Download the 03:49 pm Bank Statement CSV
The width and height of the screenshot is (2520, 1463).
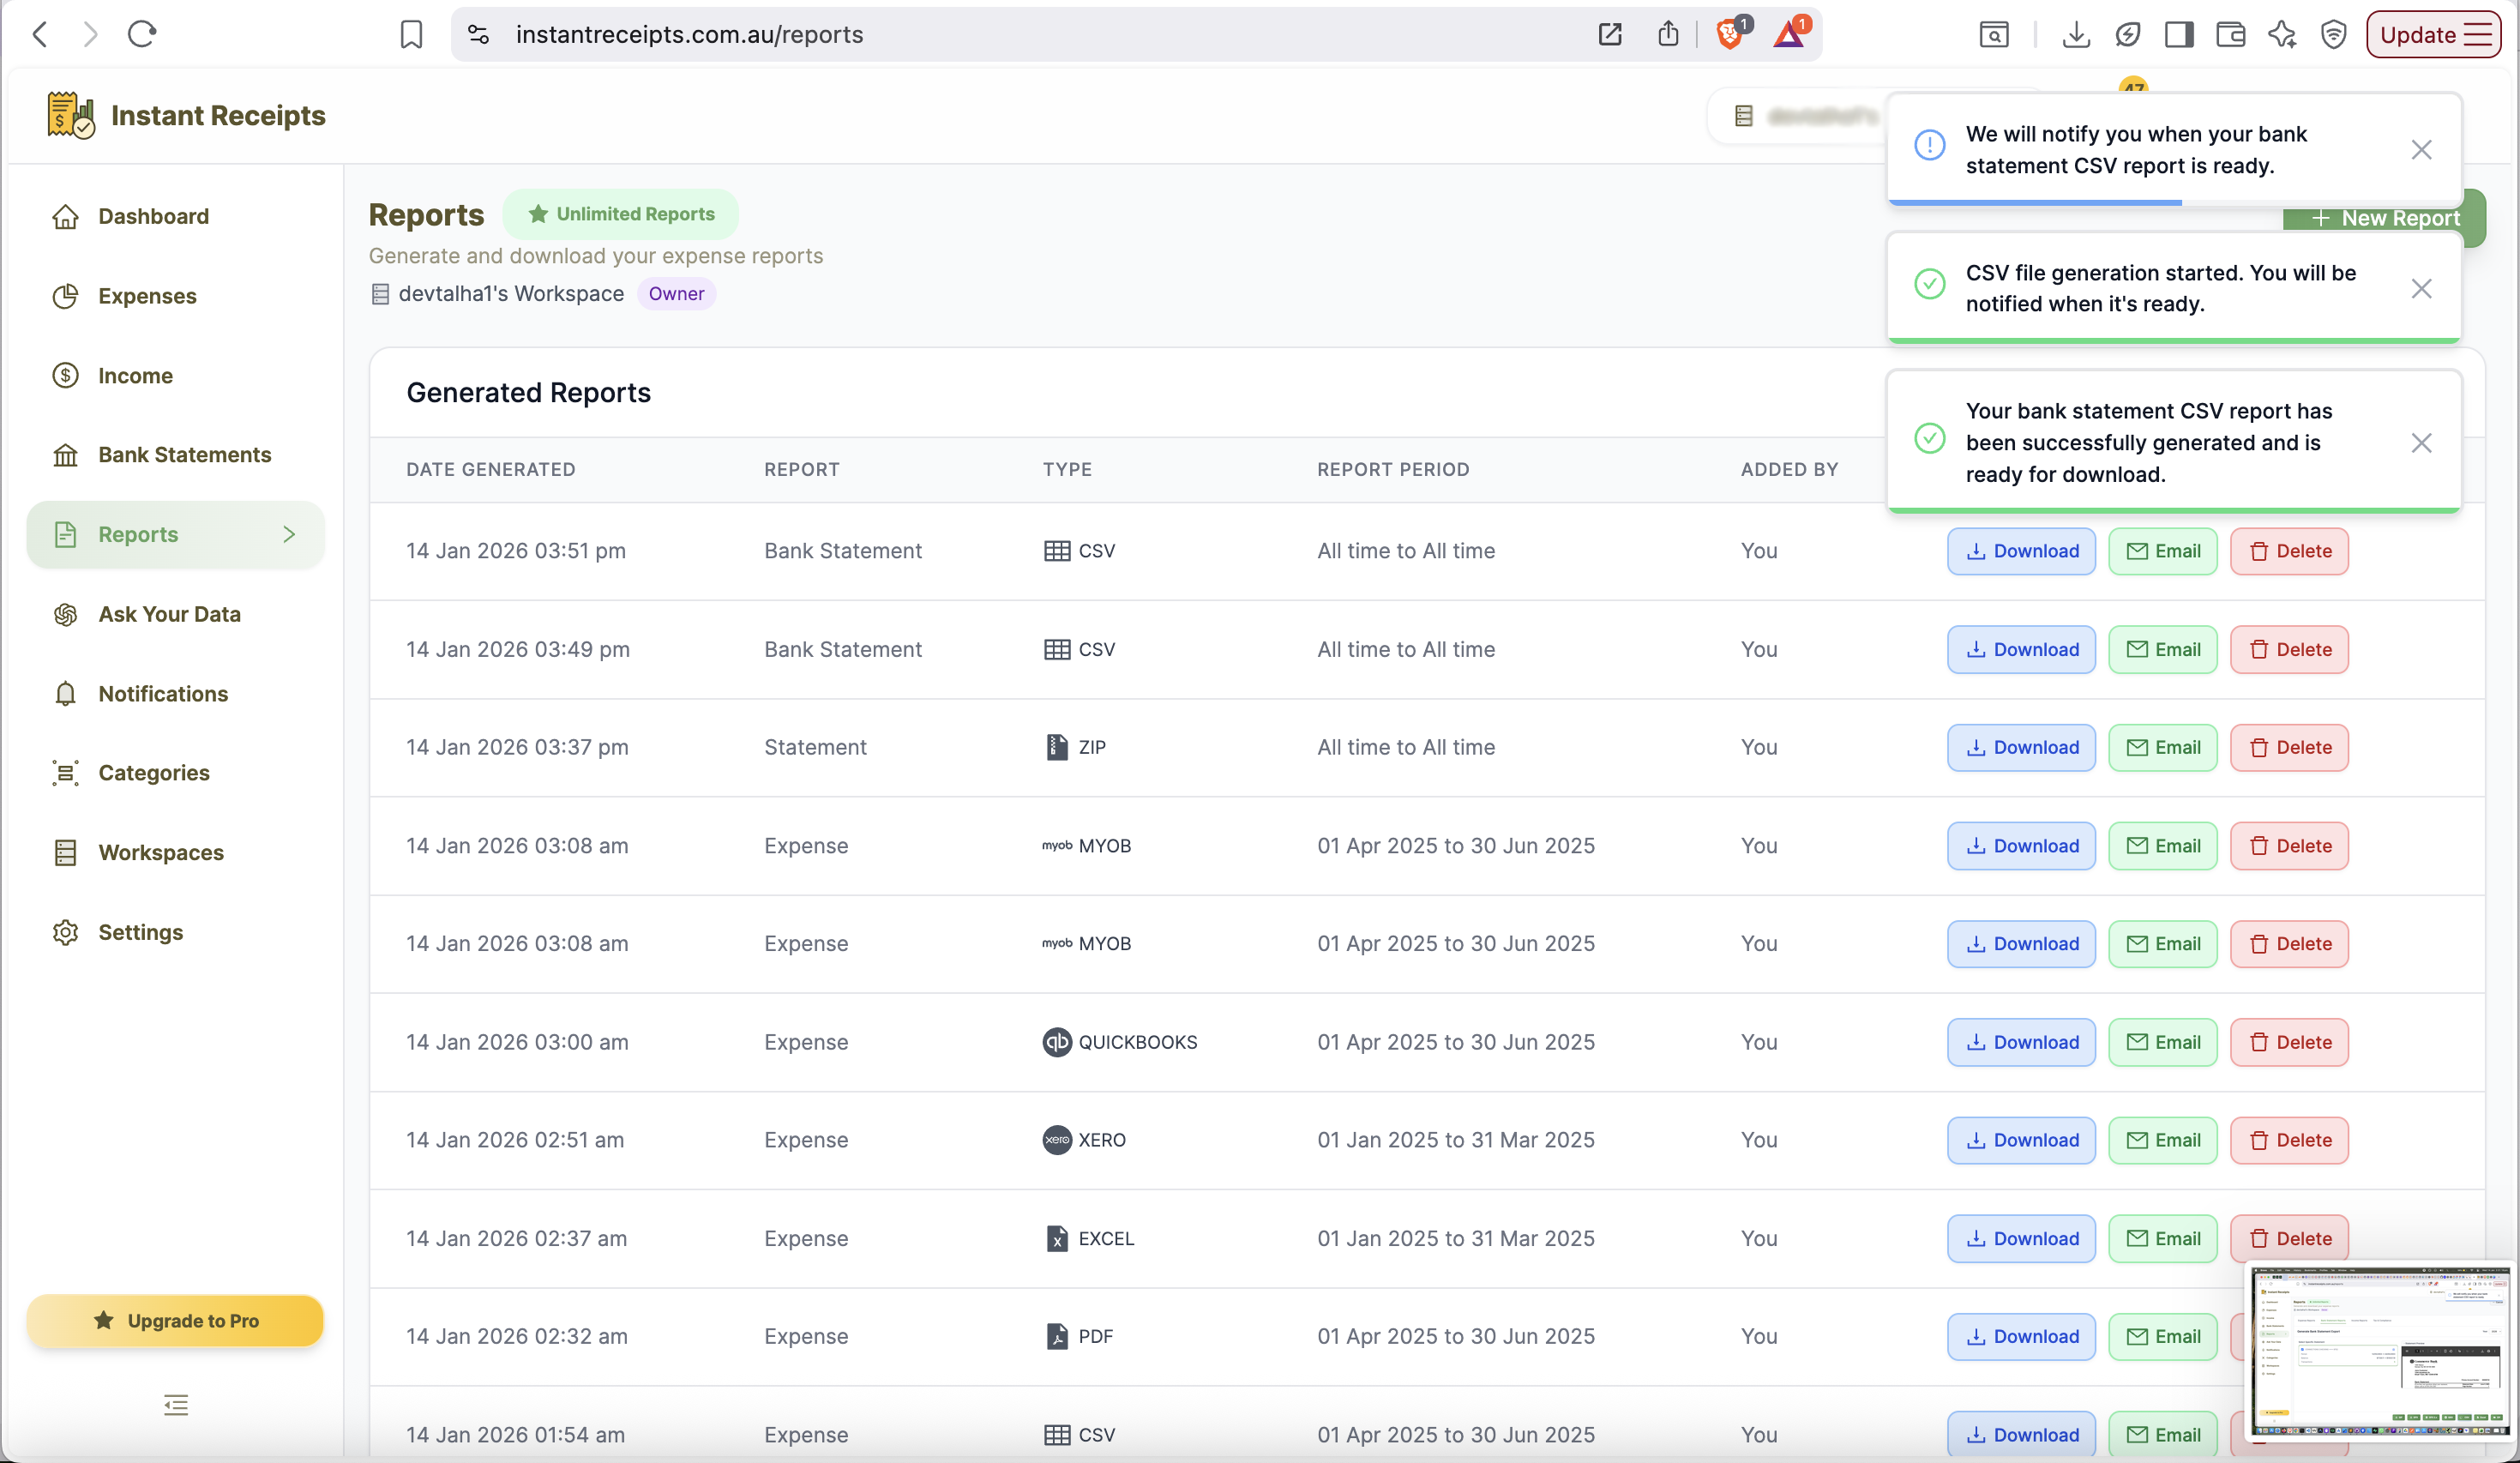click(2021, 650)
